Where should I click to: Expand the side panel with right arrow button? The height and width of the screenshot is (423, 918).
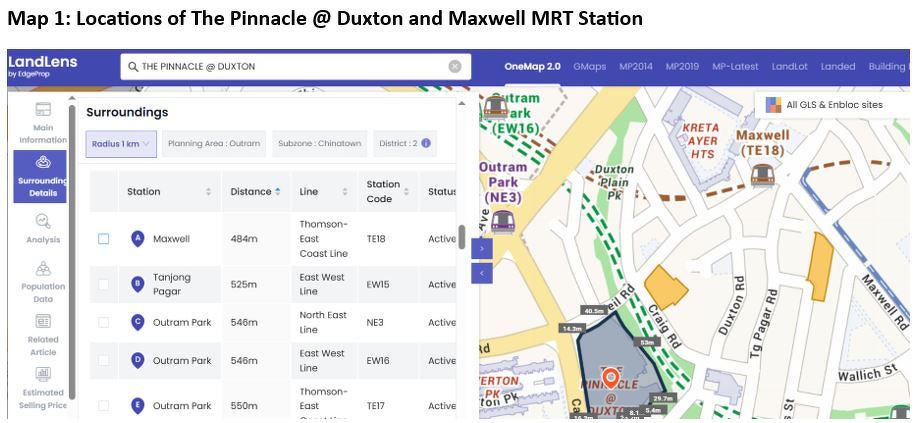(x=482, y=248)
